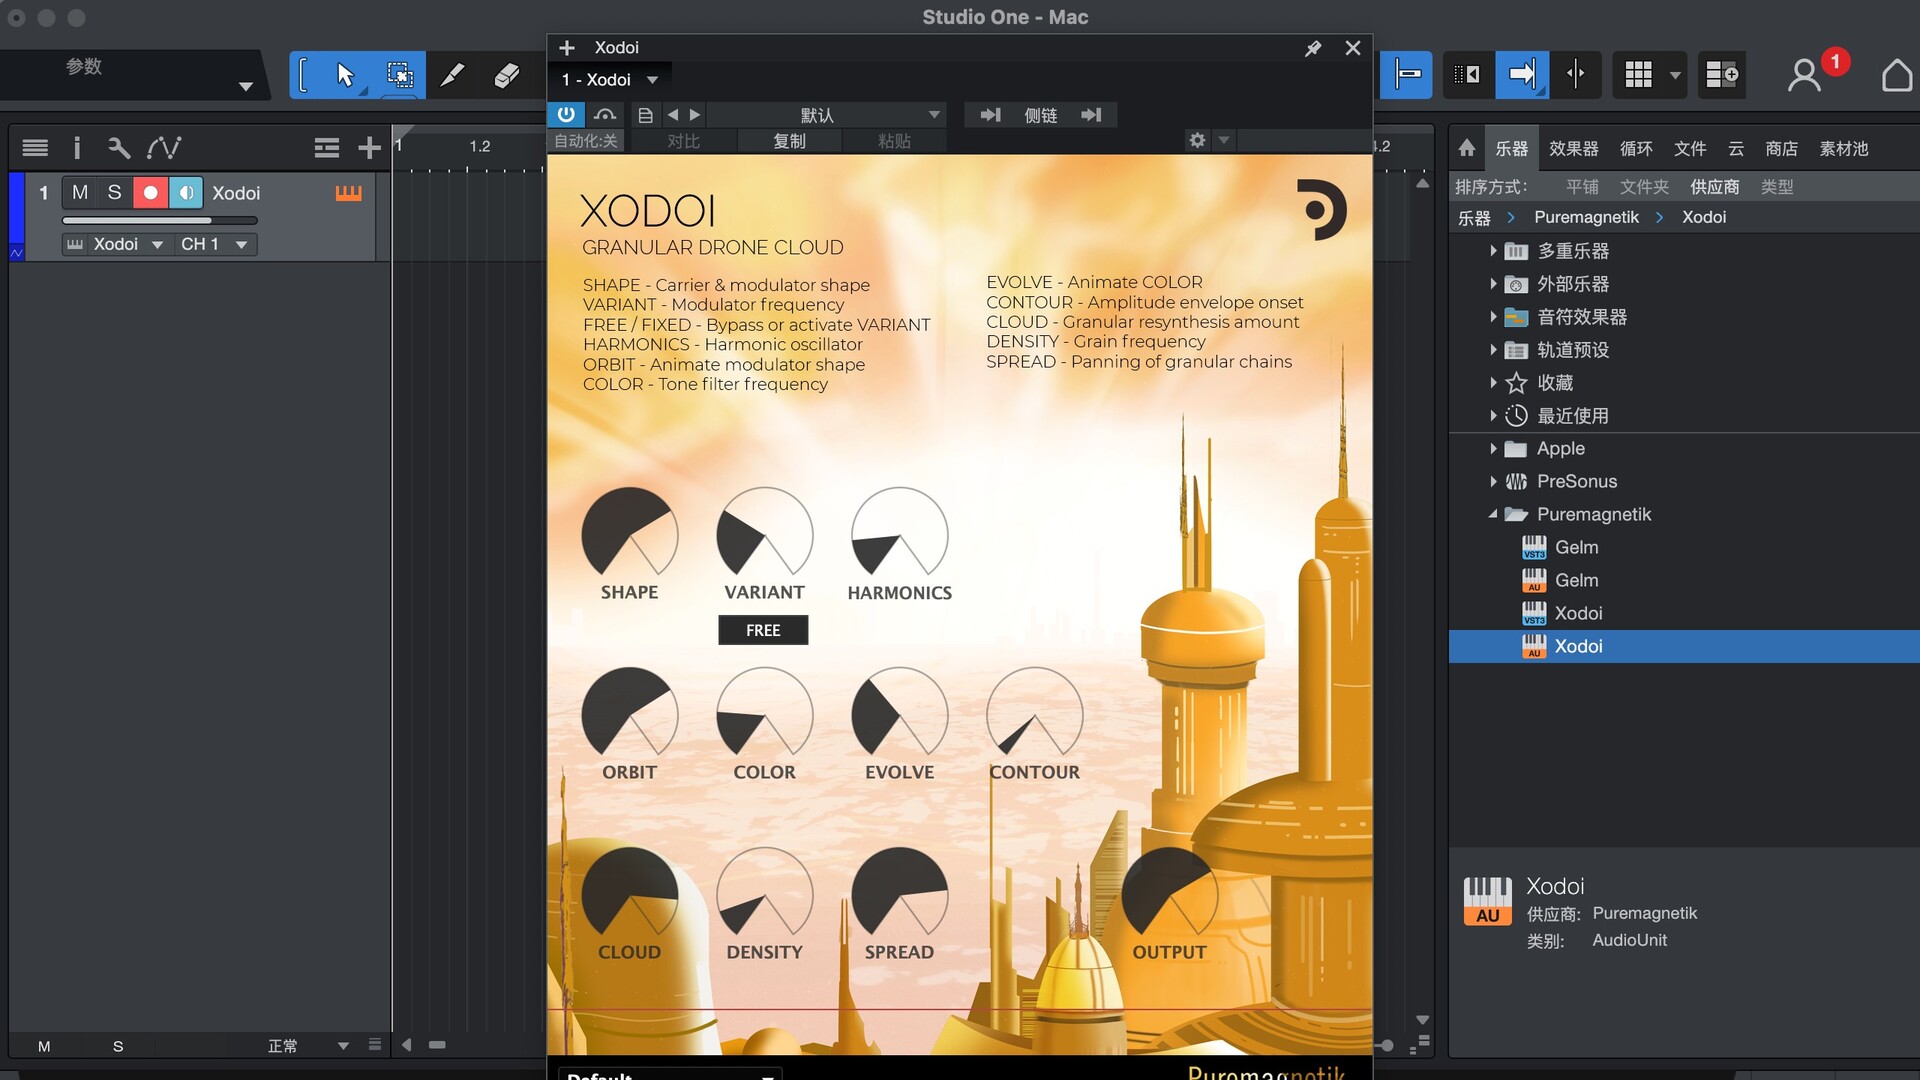Collapse the Puremagnetik folder
This screenshot has width=1920, height=1080.
pyautogui.click(x=1493, y=515)
